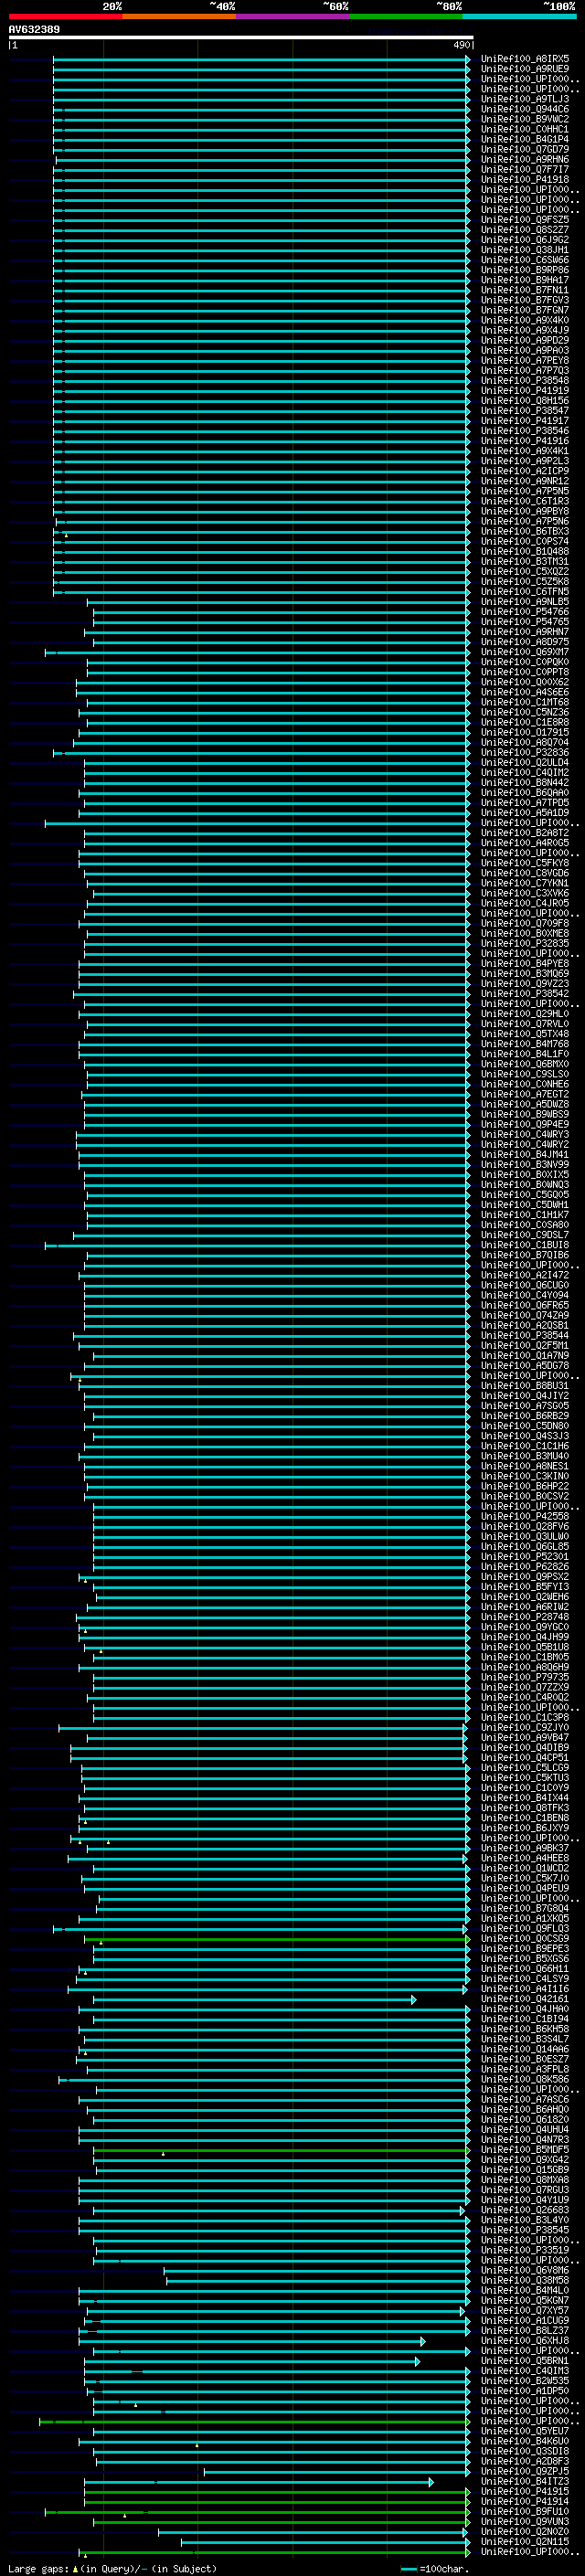Open the UniRef100_Q7GD79 entry

[525, 149]
